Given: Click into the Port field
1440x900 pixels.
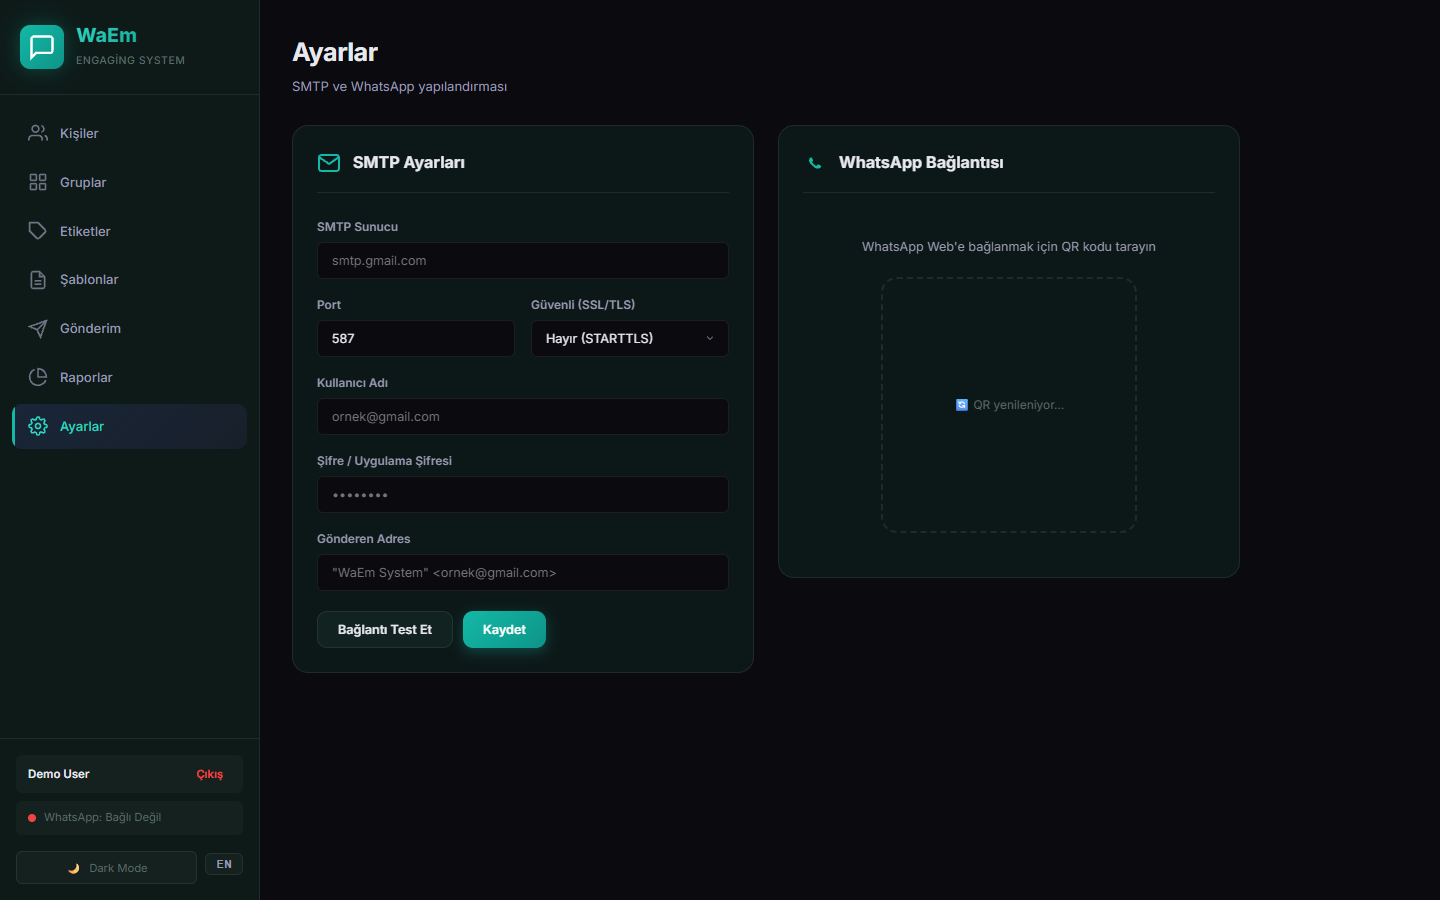Looking at the screenshot, I should point(415,339).
